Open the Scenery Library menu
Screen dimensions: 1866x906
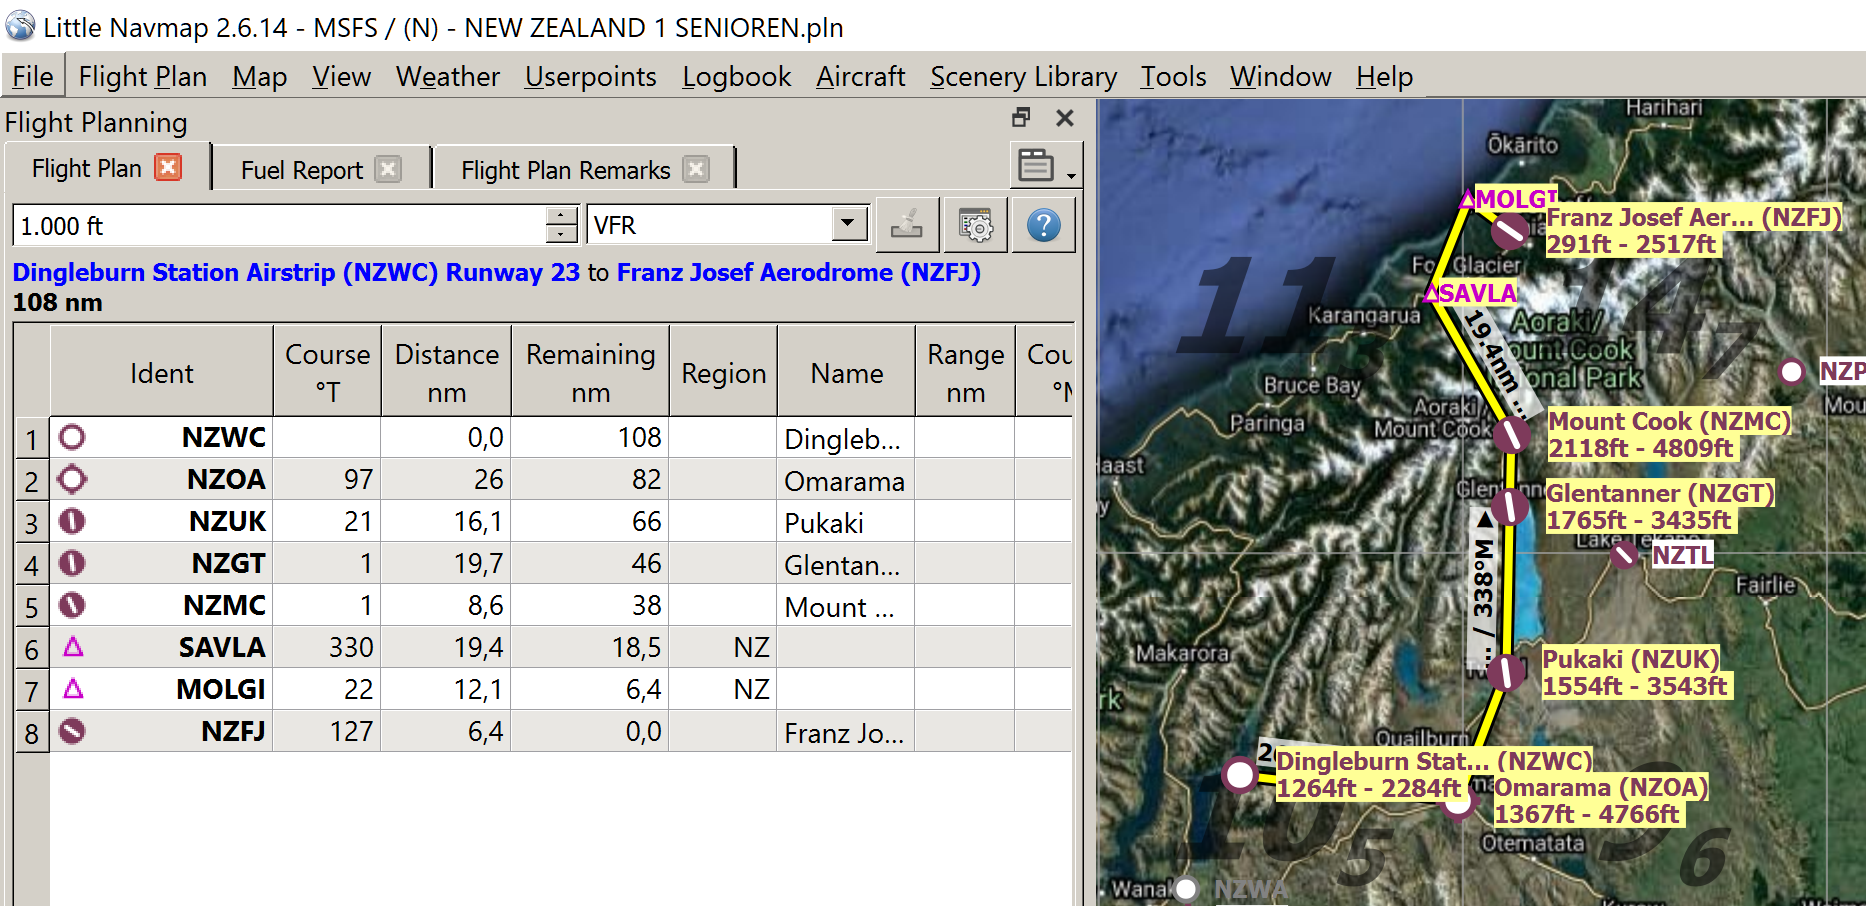click(1023, 76)
